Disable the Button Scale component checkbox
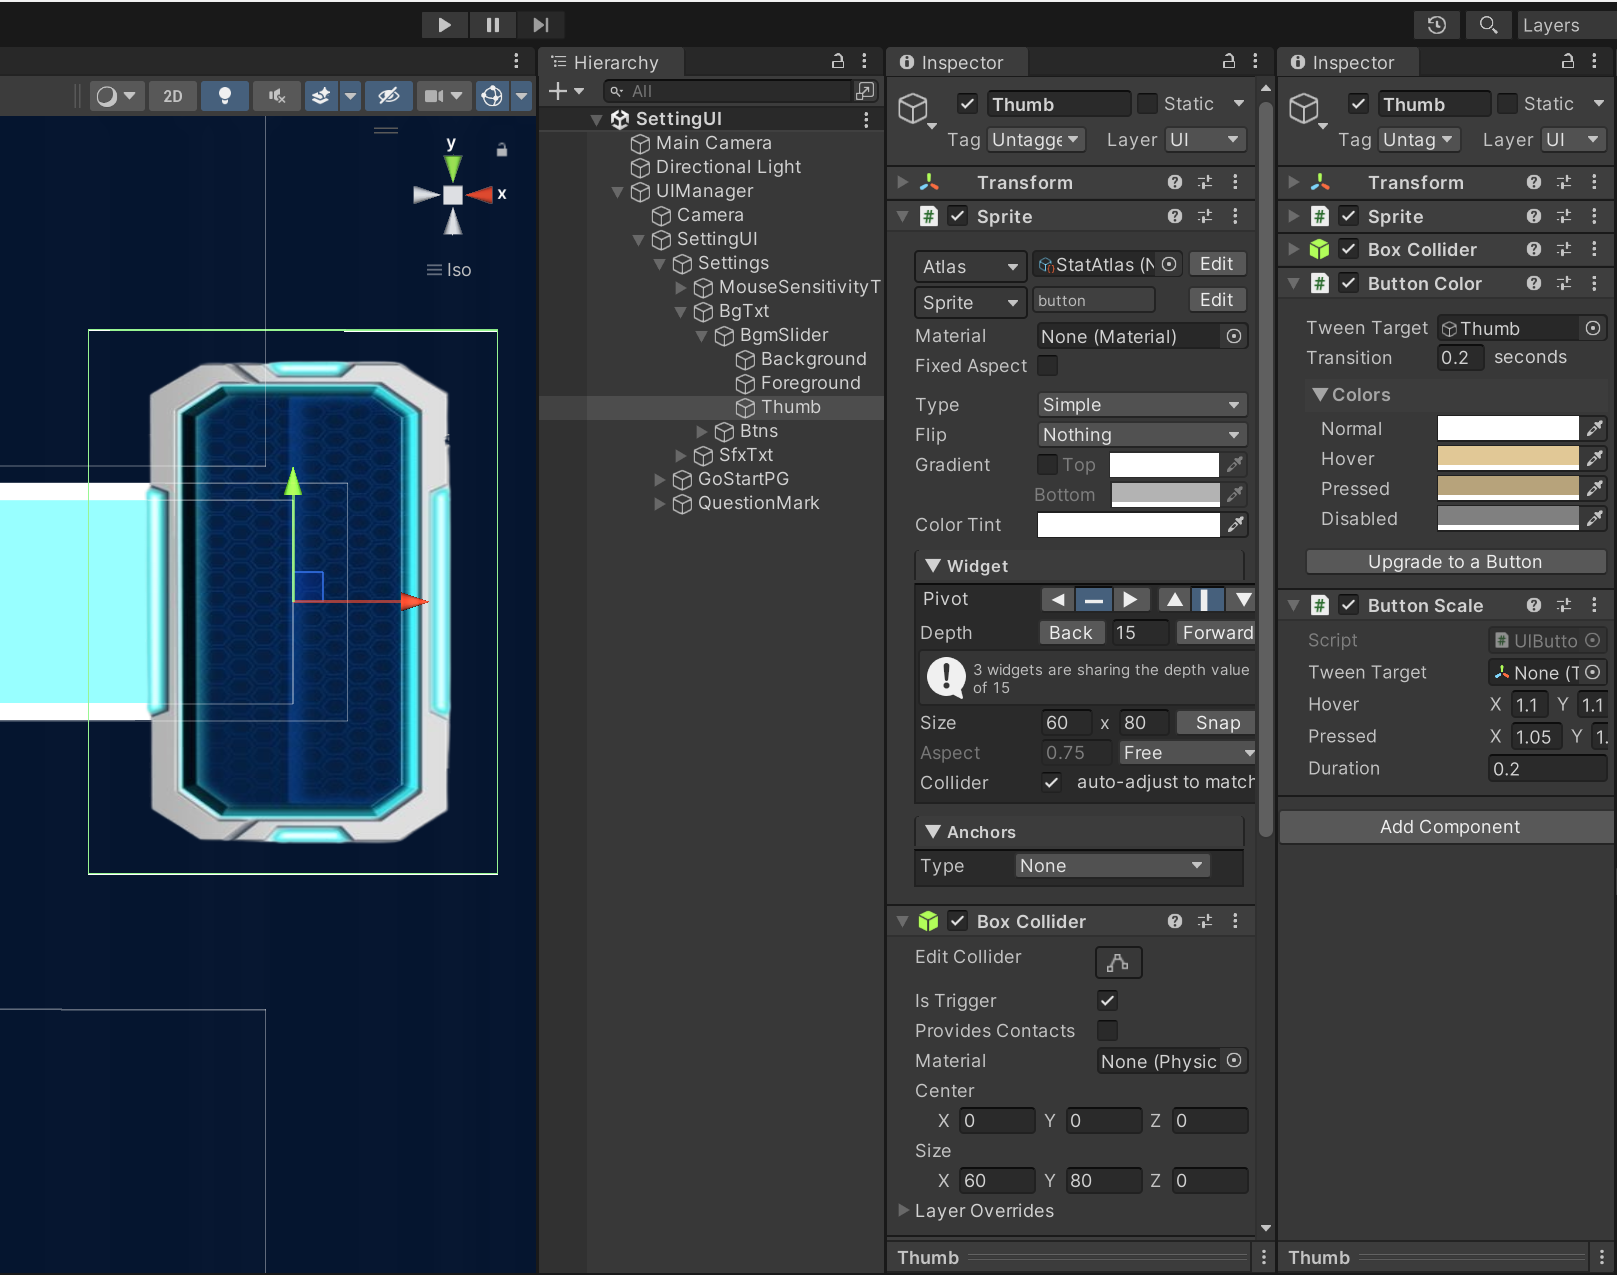 tap(1349, 605)
